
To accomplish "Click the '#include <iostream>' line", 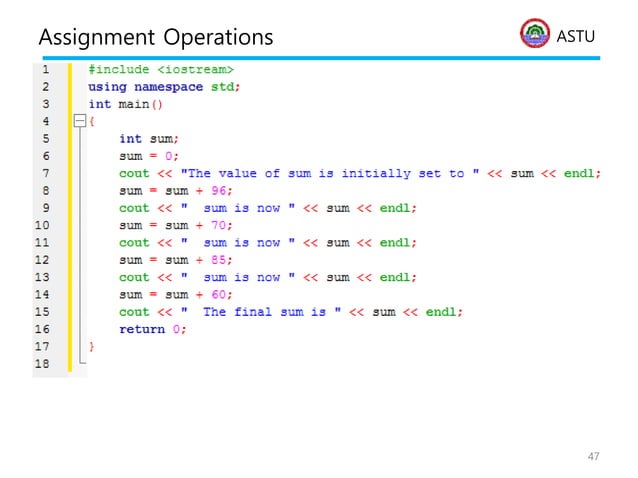I will pyautogui.click(x=161, y=70).
